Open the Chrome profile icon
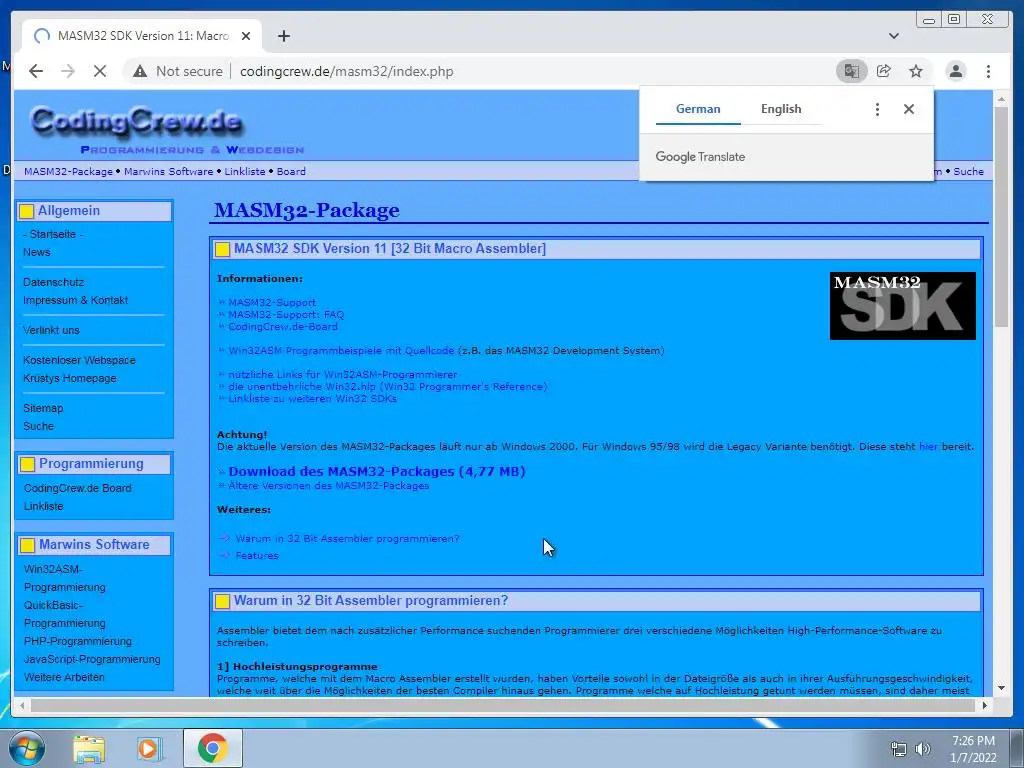The height and width of the screenshot is (768, 1024). 955,71
